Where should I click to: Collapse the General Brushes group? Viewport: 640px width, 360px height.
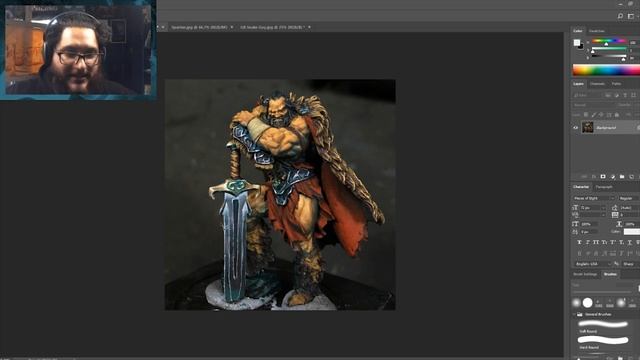[575, 315]
